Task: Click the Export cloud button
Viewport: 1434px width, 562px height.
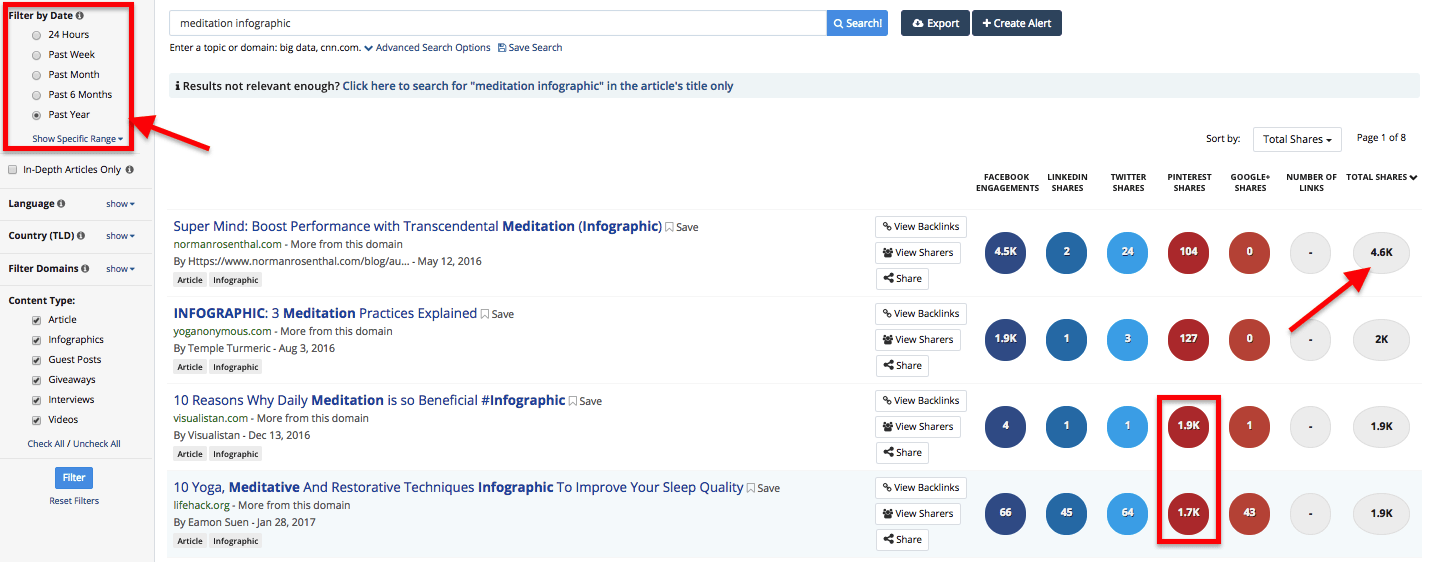Action: [935, 23]
